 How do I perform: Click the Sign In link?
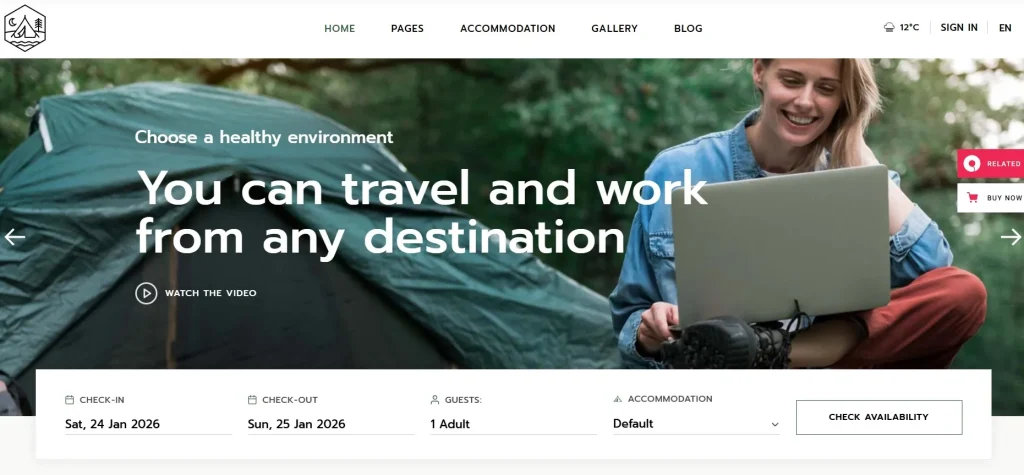[959, 27]
